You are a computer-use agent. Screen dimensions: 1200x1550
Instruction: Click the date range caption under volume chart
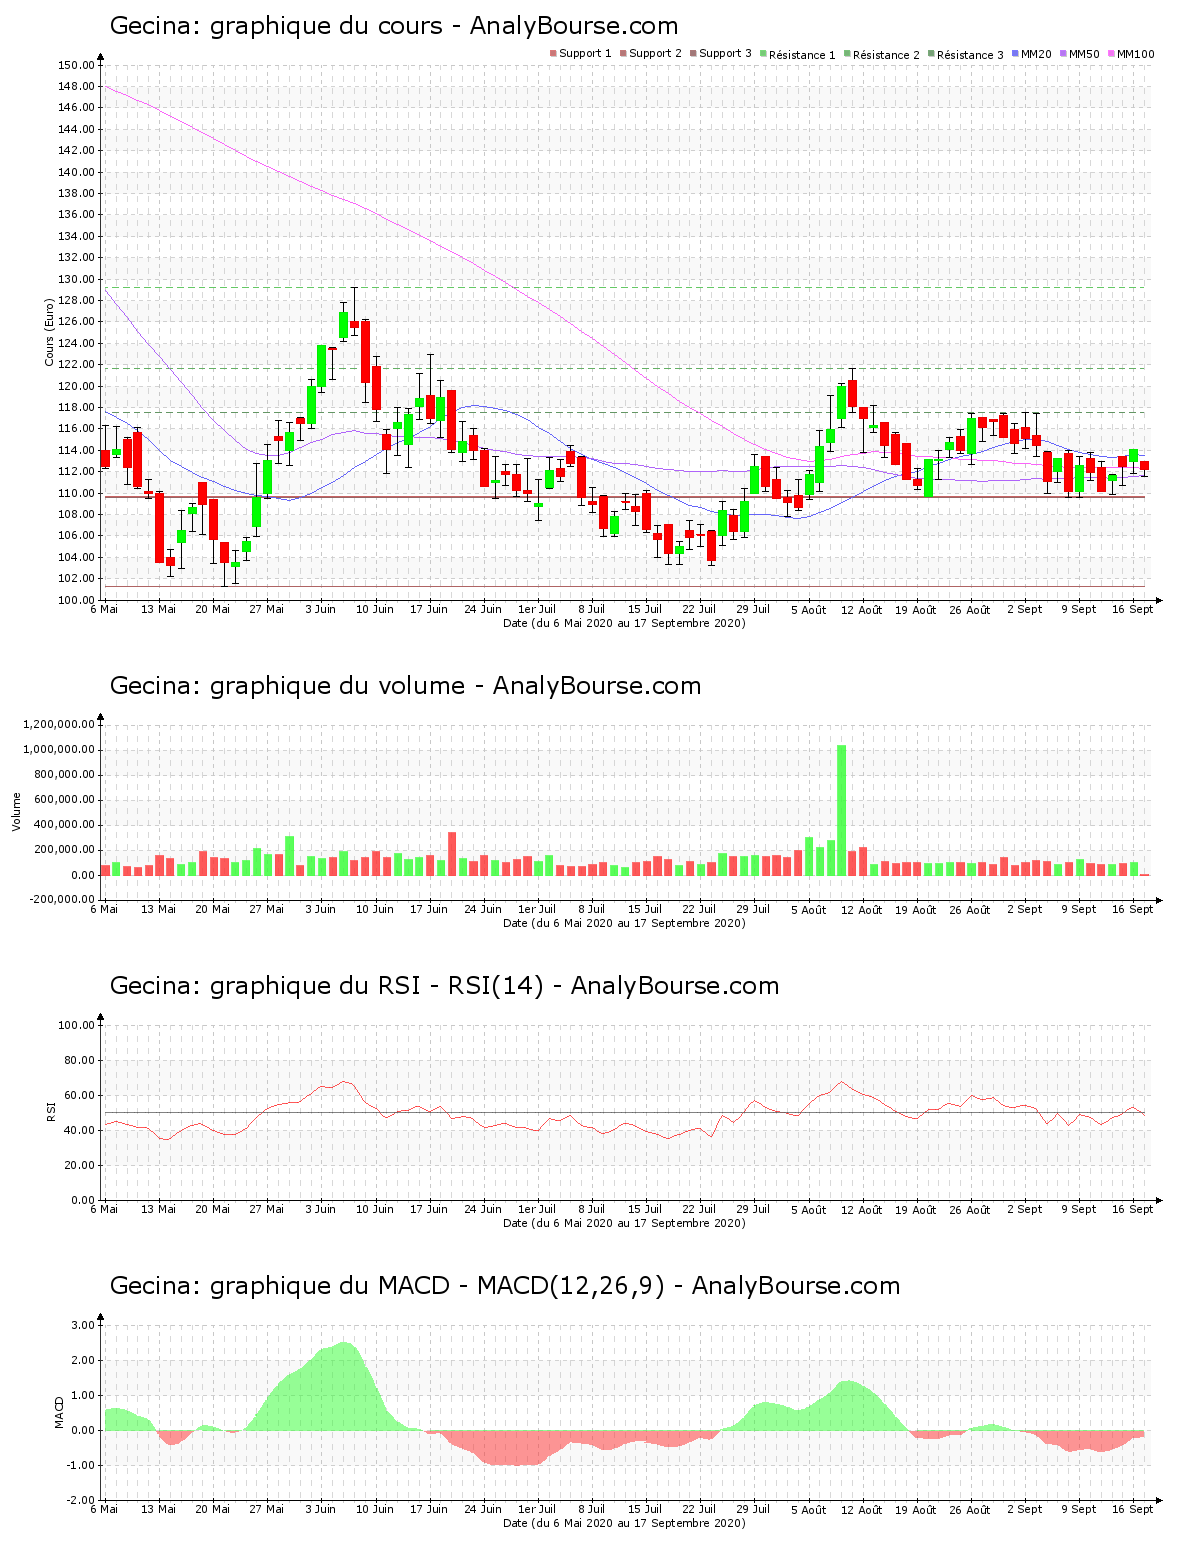(624, 923)
